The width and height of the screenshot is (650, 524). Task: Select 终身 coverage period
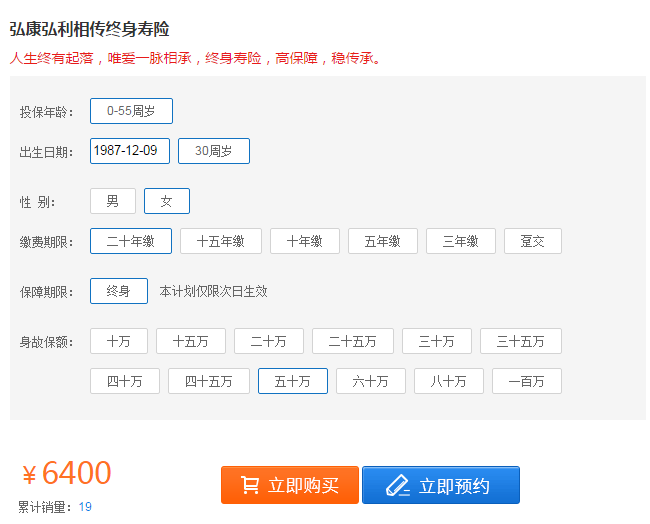(x=119, y=291)
